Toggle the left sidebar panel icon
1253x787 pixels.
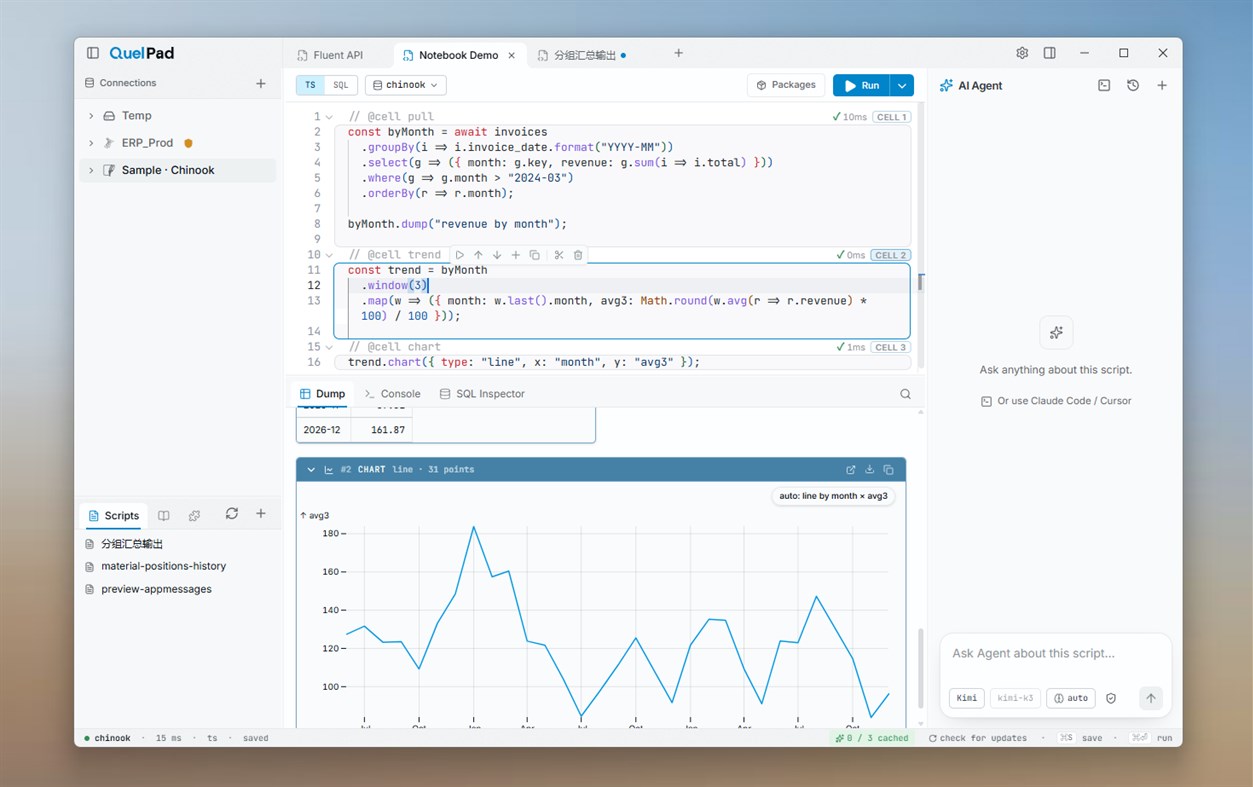(93, 53)
